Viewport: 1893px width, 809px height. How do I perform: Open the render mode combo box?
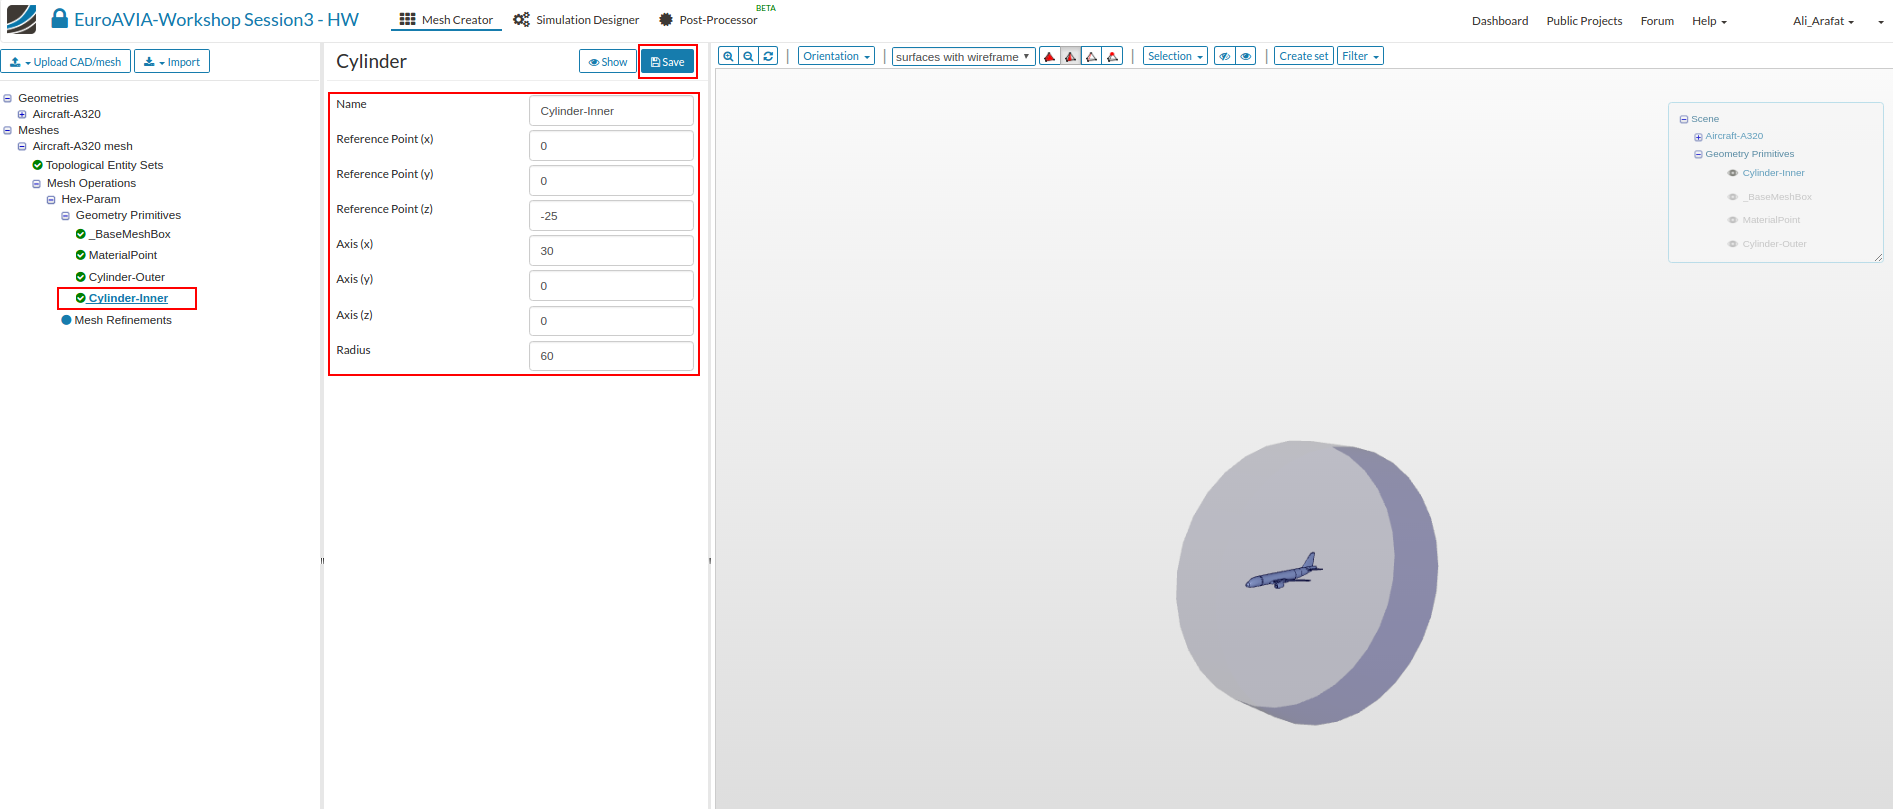[963, 57]
